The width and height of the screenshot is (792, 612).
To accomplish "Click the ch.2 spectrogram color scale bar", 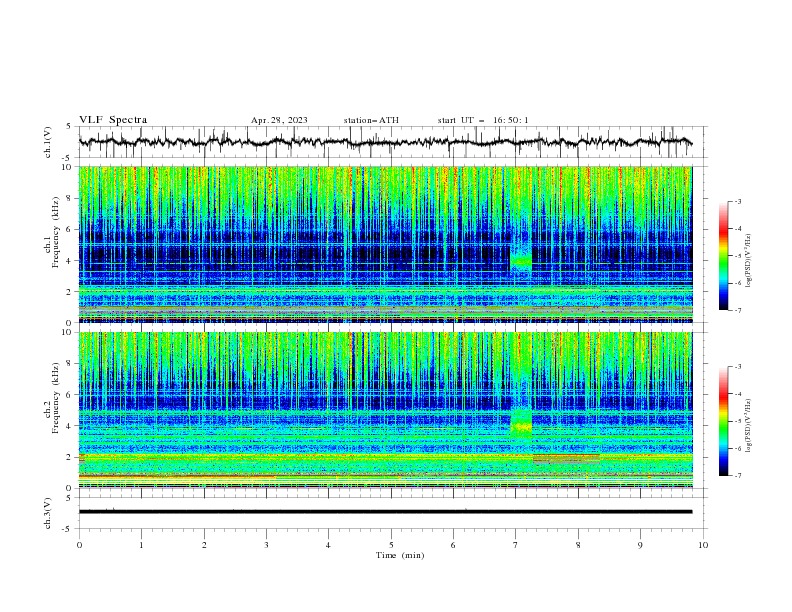I will (723, 421).
